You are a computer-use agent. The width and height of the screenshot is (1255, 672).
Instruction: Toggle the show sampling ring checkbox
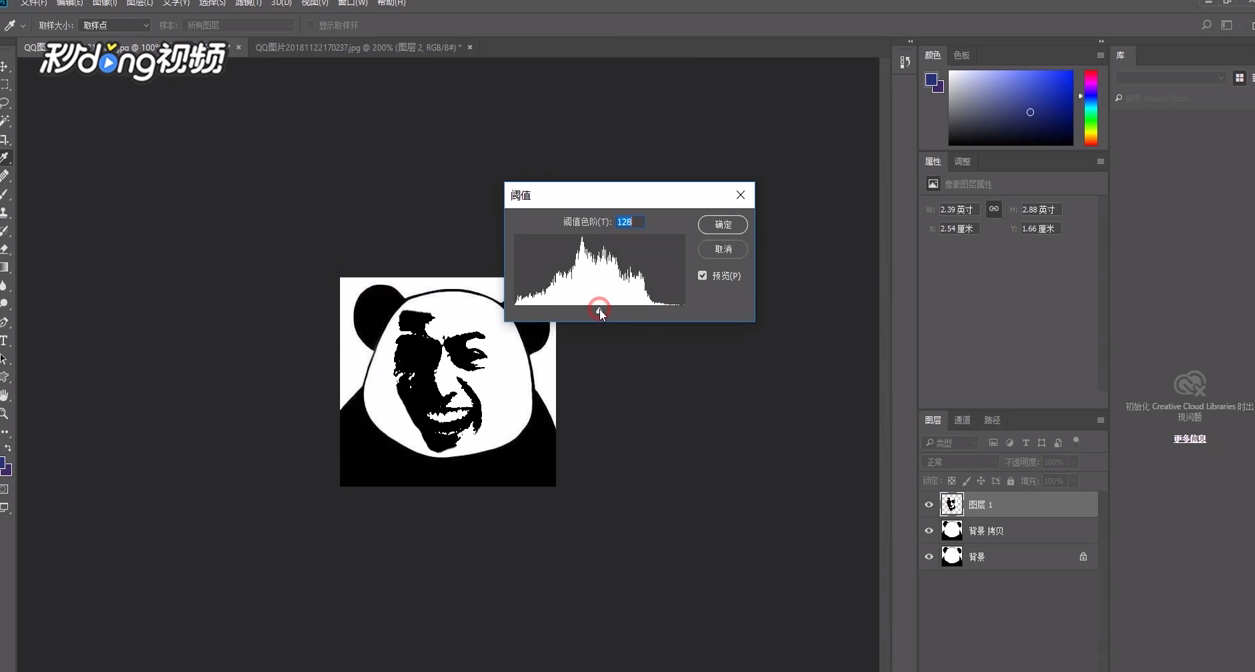coord(311,25)
